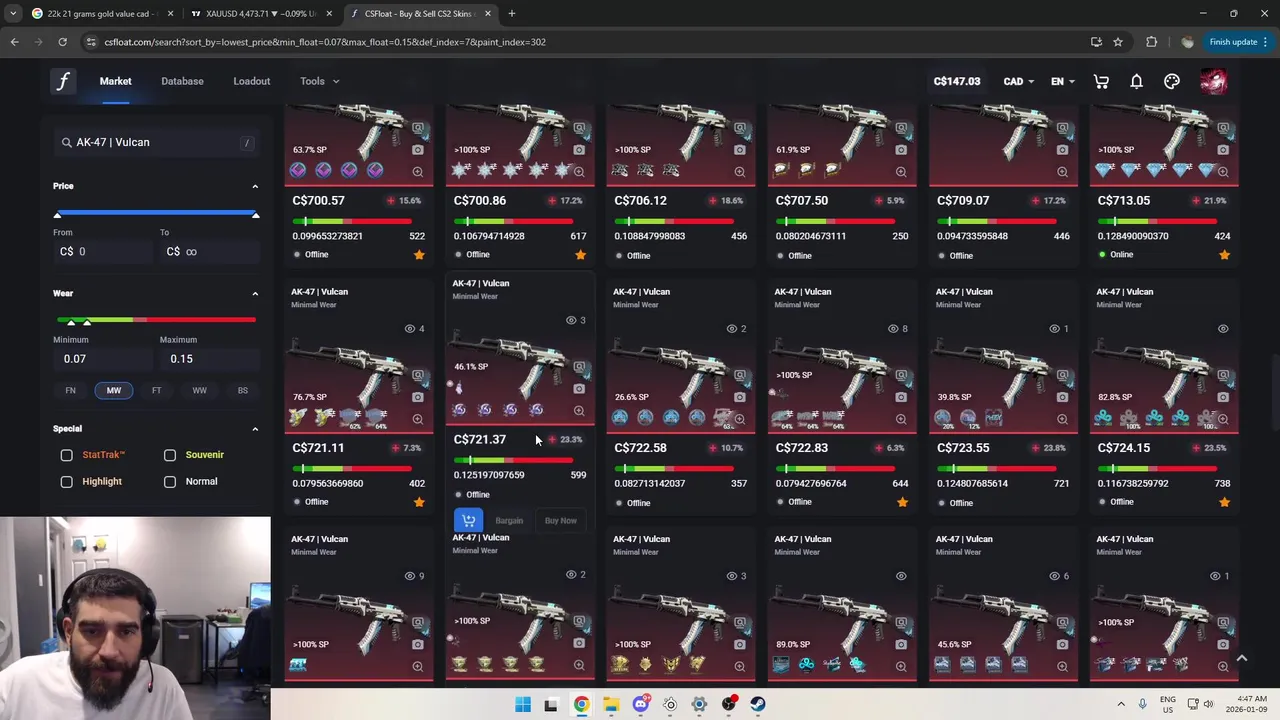Viewport: 1280px width, 720px height.
Task: Go to the Database tab
Action: [182, 81]
